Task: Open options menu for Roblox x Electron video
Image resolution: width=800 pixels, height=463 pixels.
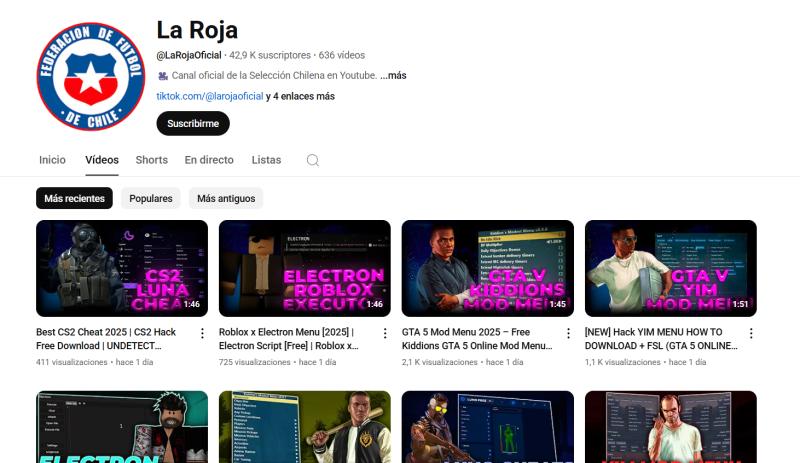Action: tap(385, 333)
